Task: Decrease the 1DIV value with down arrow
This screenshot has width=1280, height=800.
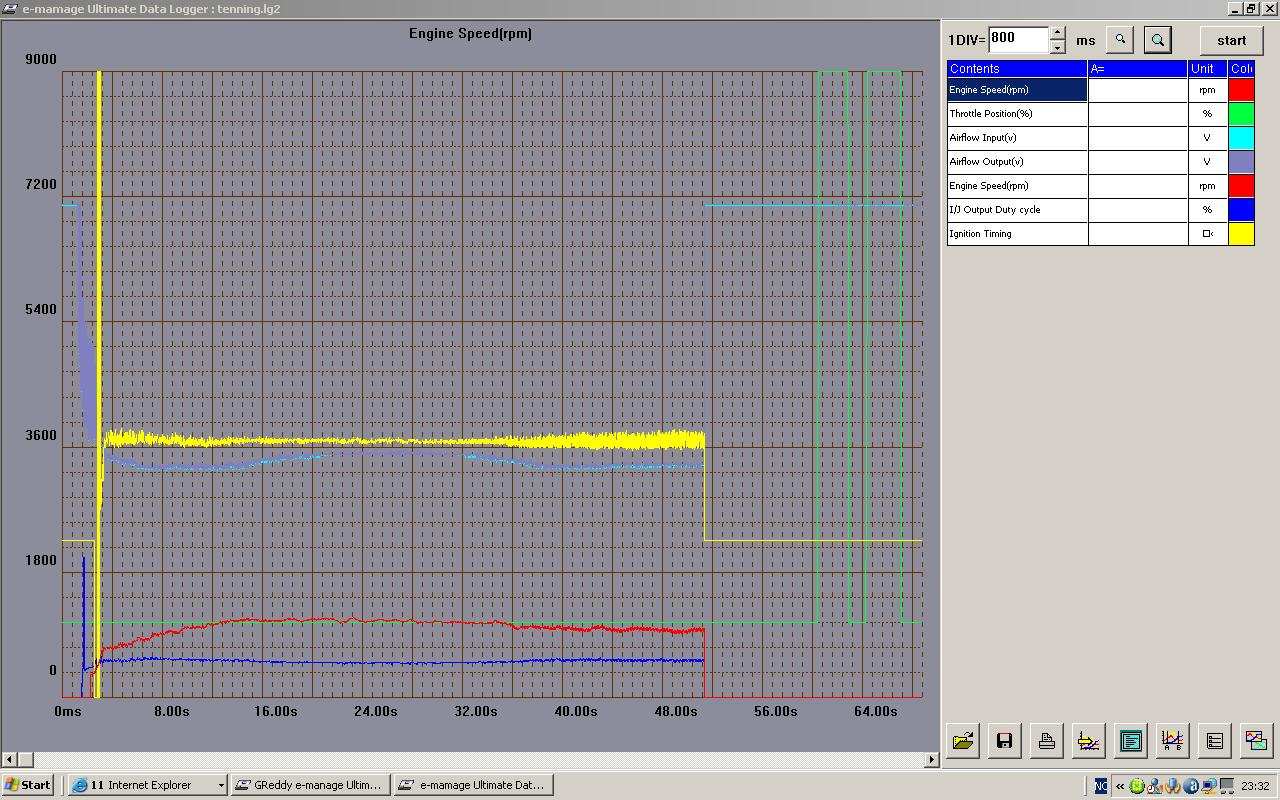Action: click(x=1058, y=47)
